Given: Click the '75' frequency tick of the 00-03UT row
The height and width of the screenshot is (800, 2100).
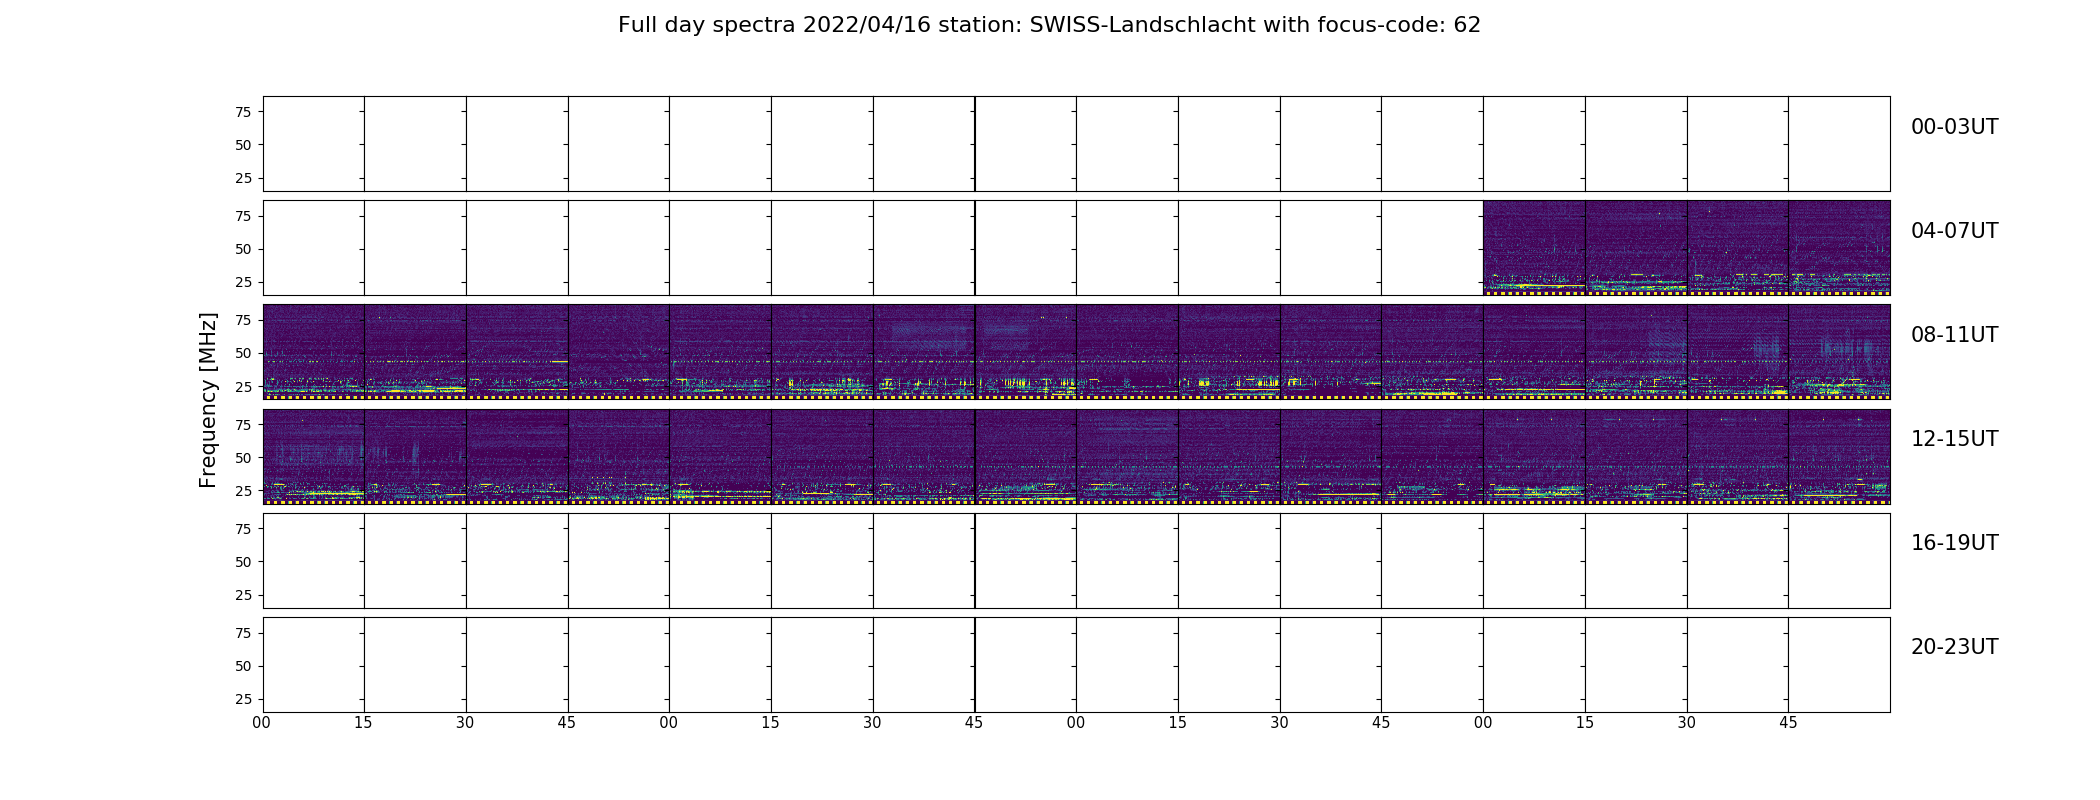Looking at the screenshot, I should [242, 112].
